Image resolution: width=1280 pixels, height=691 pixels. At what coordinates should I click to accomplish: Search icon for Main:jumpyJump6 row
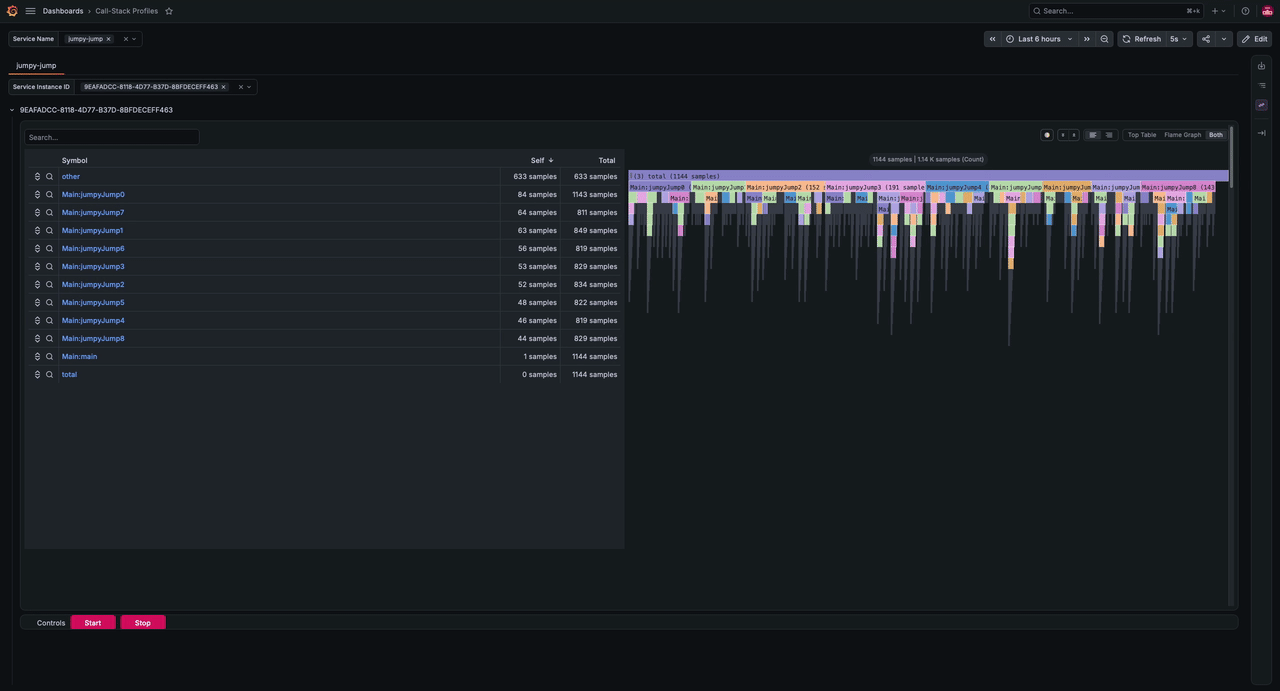[49, 249]
